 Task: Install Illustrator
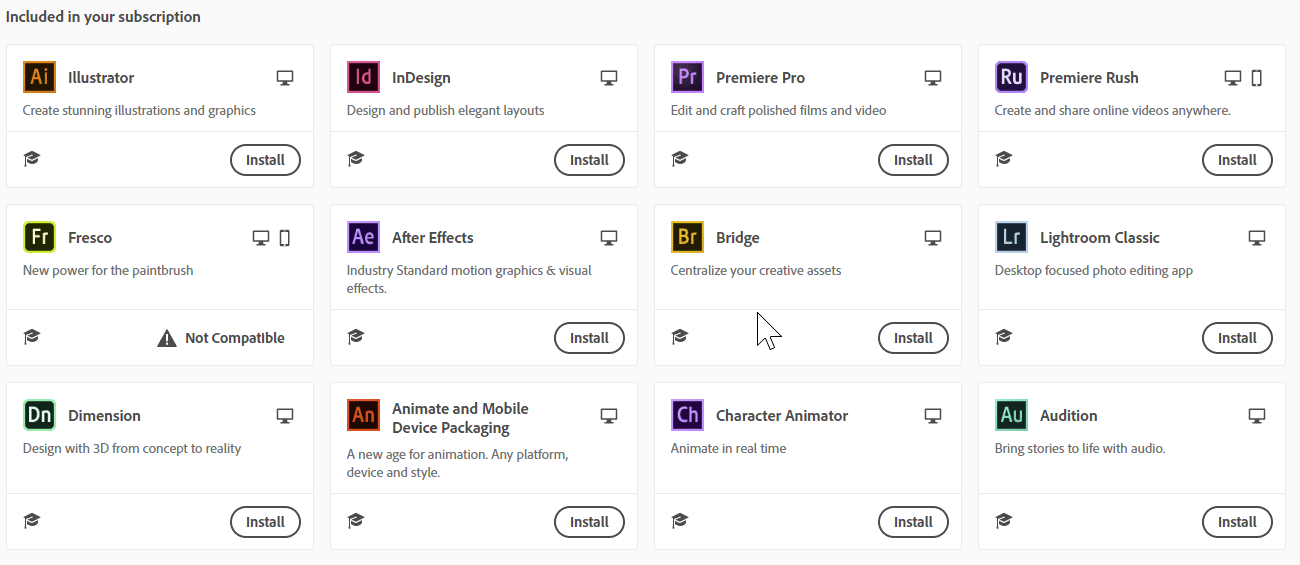[265, 160]
